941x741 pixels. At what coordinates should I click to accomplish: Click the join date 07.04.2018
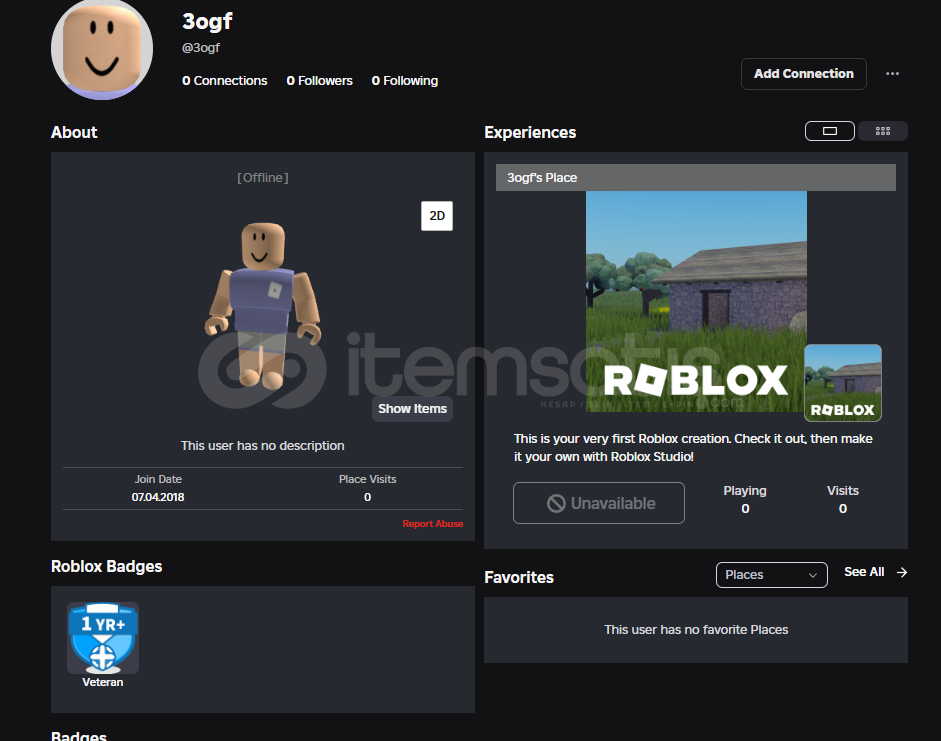158,497
